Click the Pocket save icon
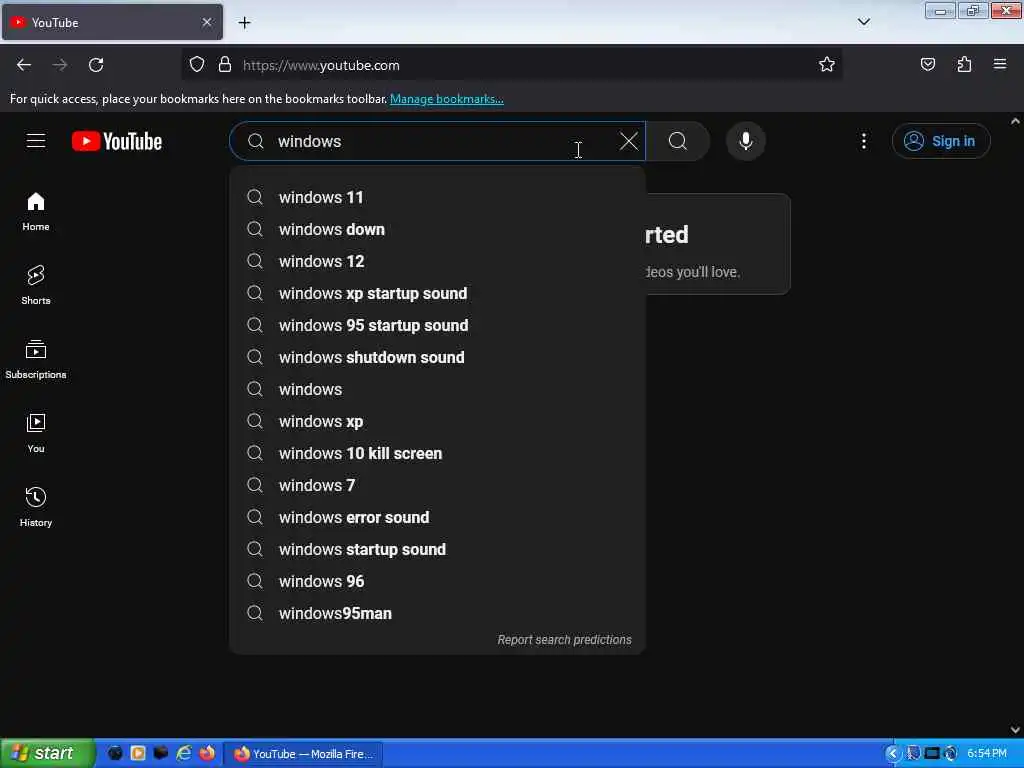Screen dimensions: 1024x768 927,65
